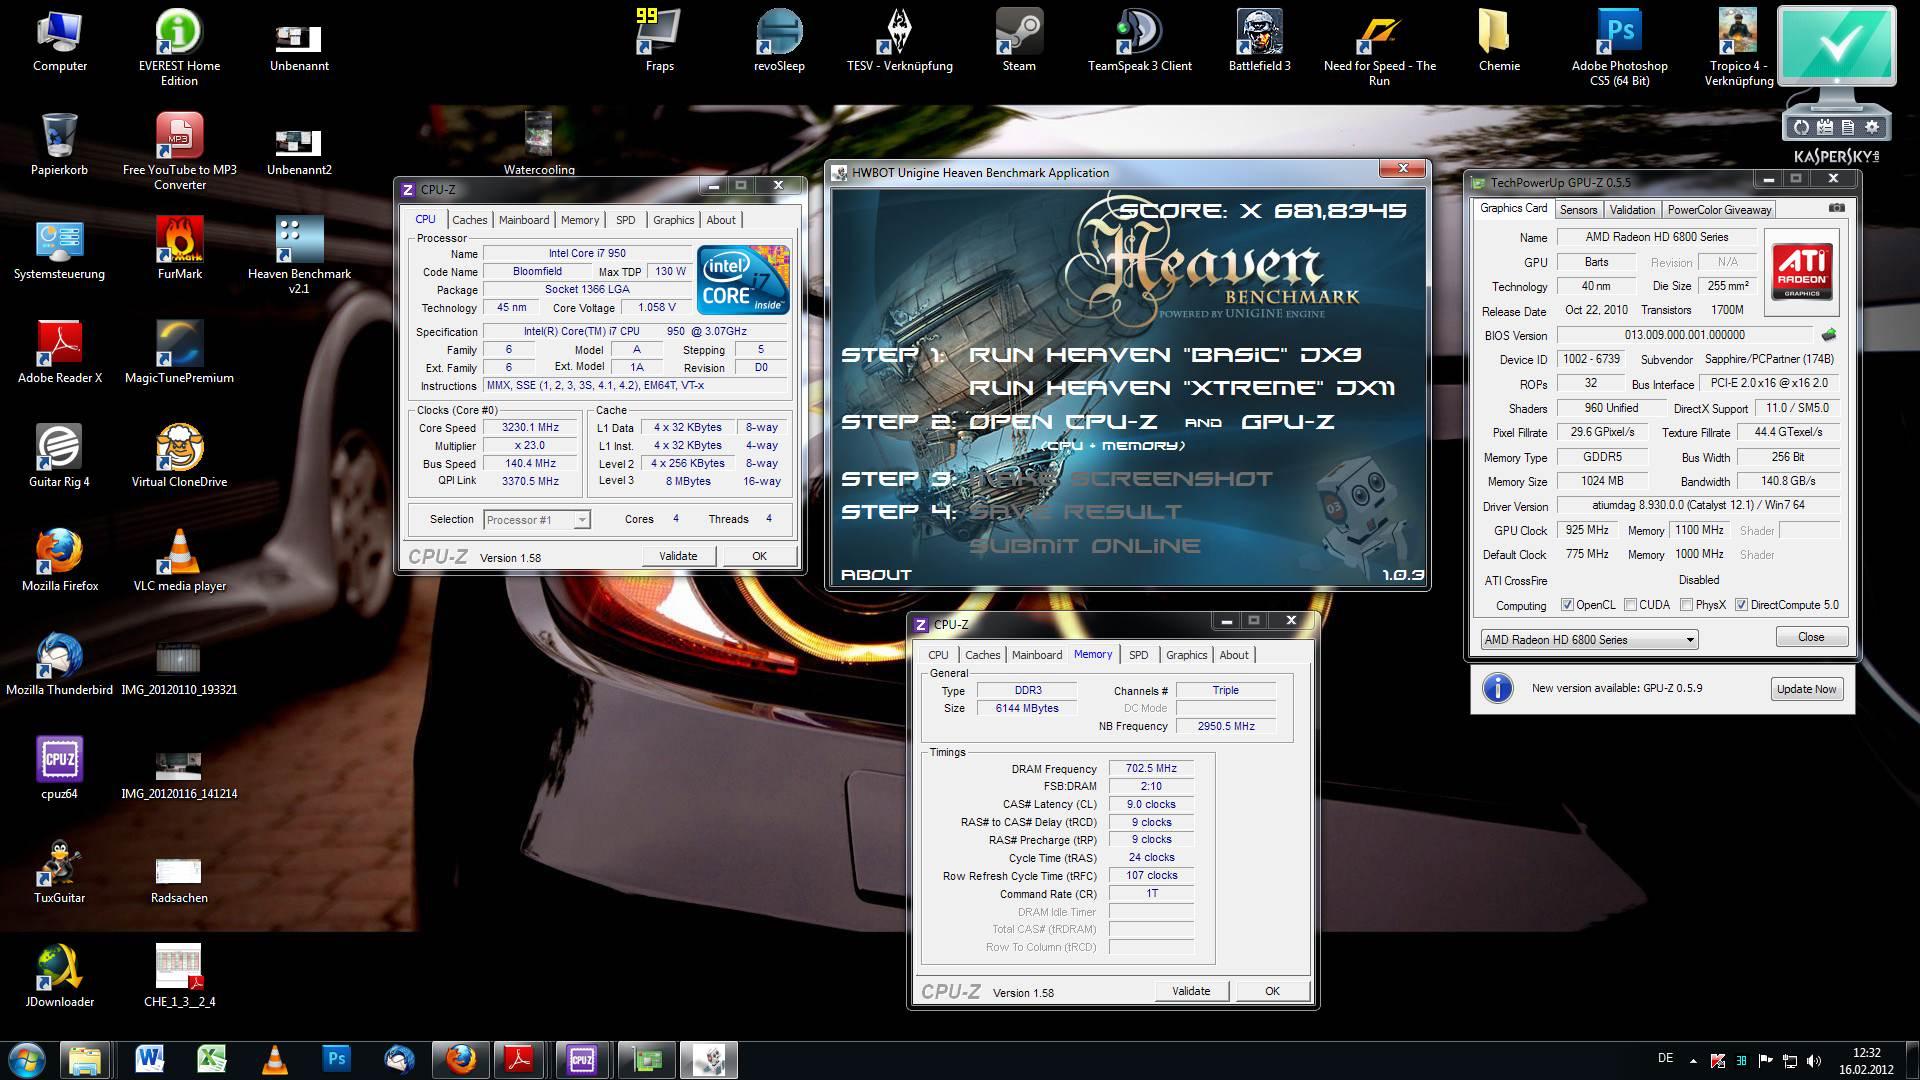This screenshot has width=1920, height=1080.
Task: Open PowerColor Giveaway tab in GPU-Z
Action: pos(1719,210)
